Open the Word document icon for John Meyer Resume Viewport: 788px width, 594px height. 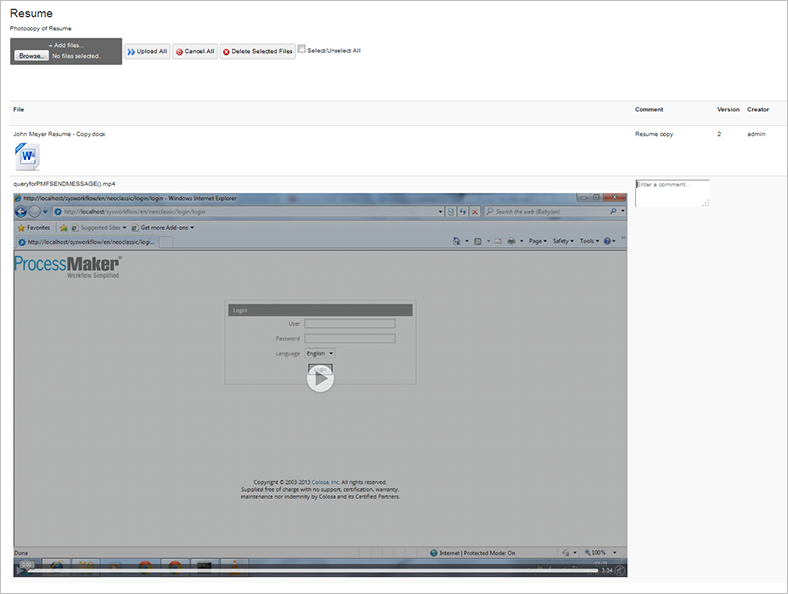tap(27, 156)
